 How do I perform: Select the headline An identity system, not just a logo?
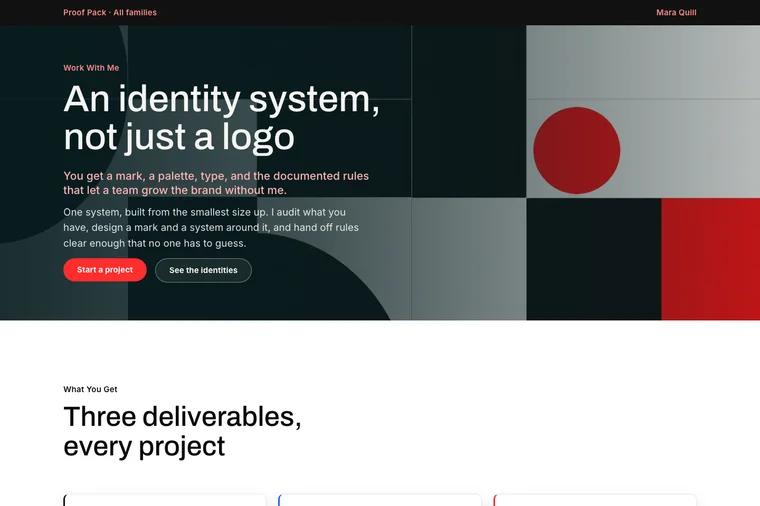pos(222,118)
